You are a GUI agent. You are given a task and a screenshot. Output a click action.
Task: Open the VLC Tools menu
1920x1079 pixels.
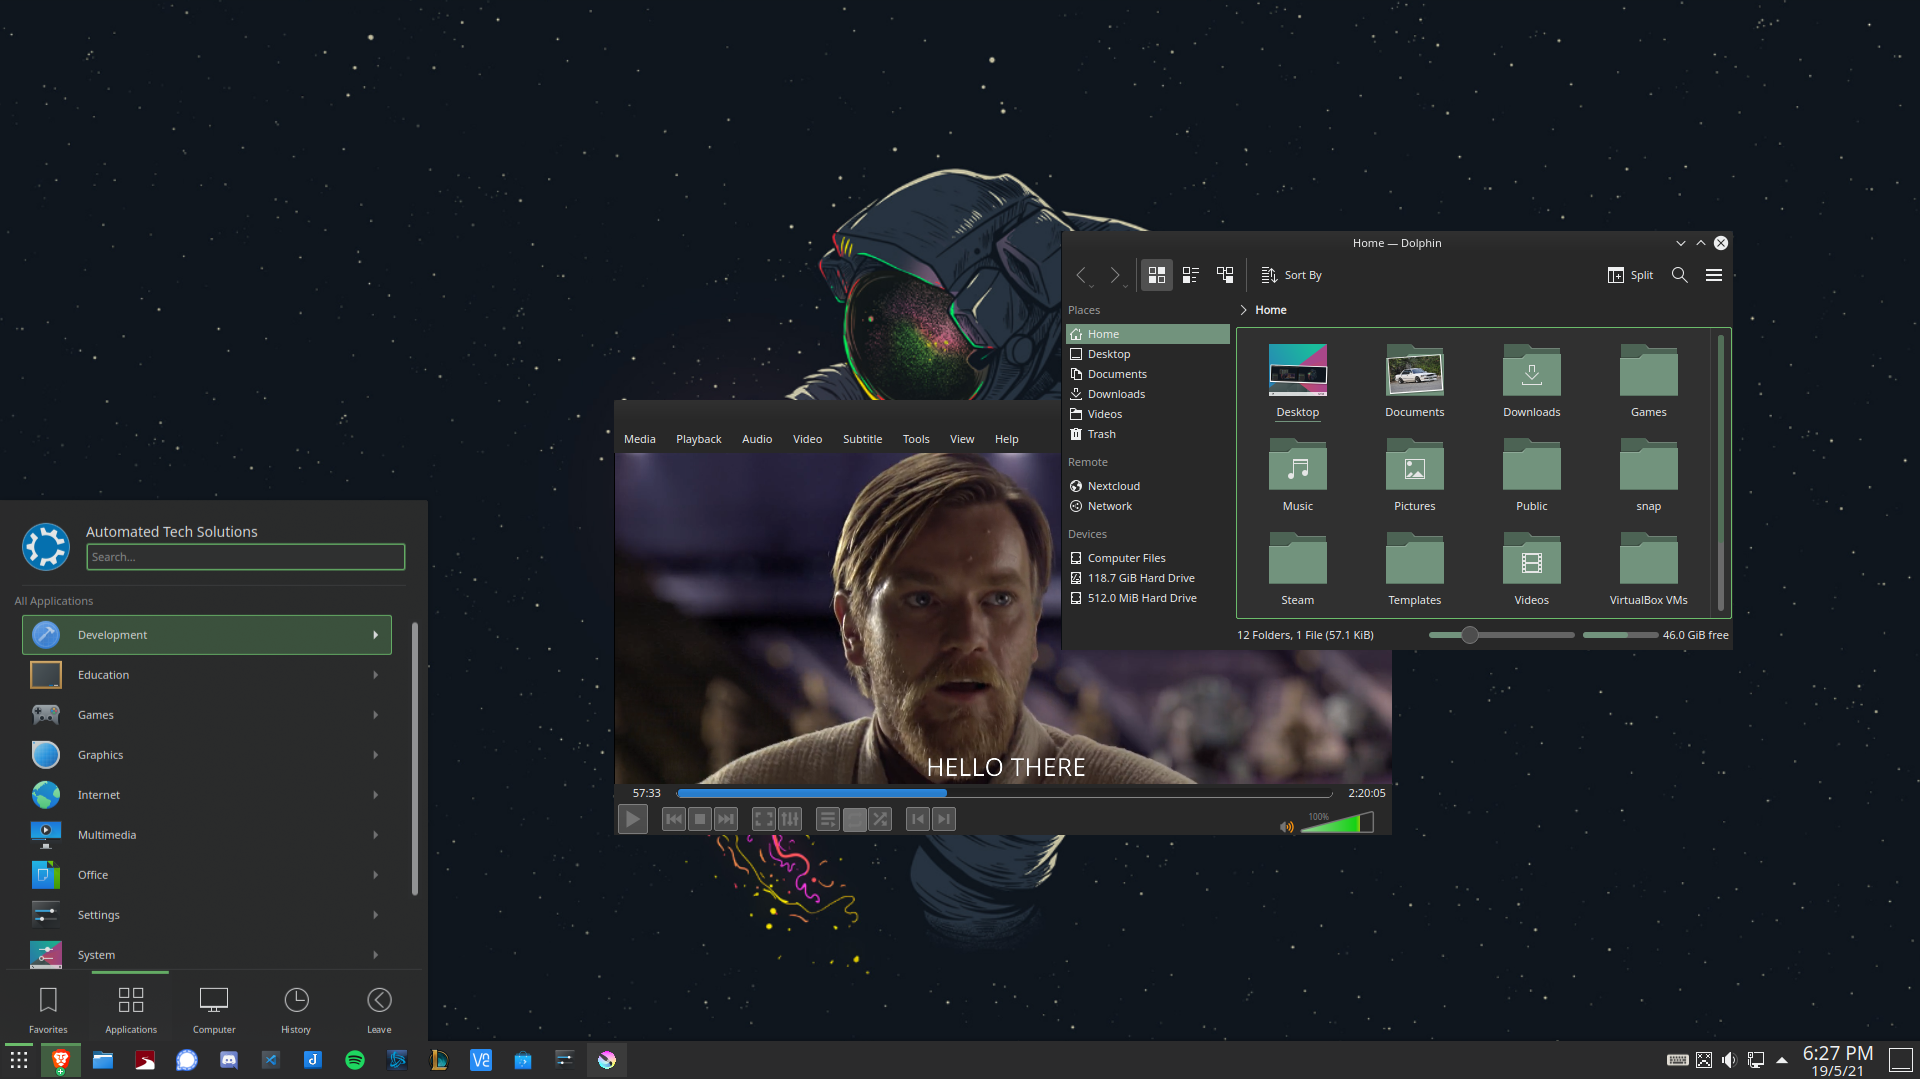click(x=916, y=439)
